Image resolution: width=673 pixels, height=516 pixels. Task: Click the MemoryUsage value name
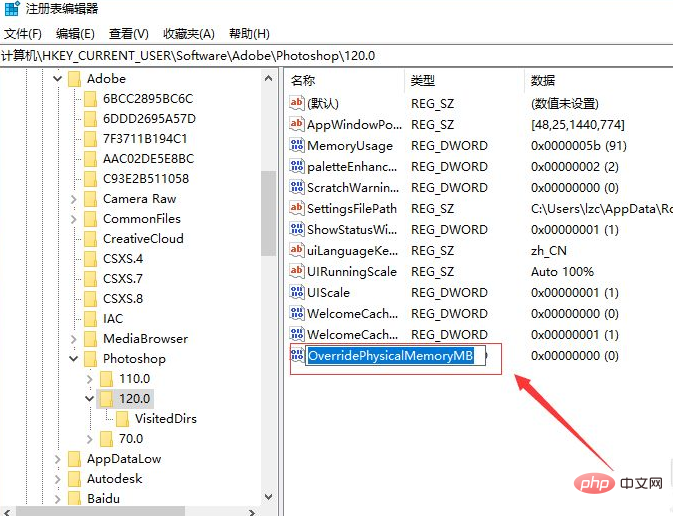[350, 146]
